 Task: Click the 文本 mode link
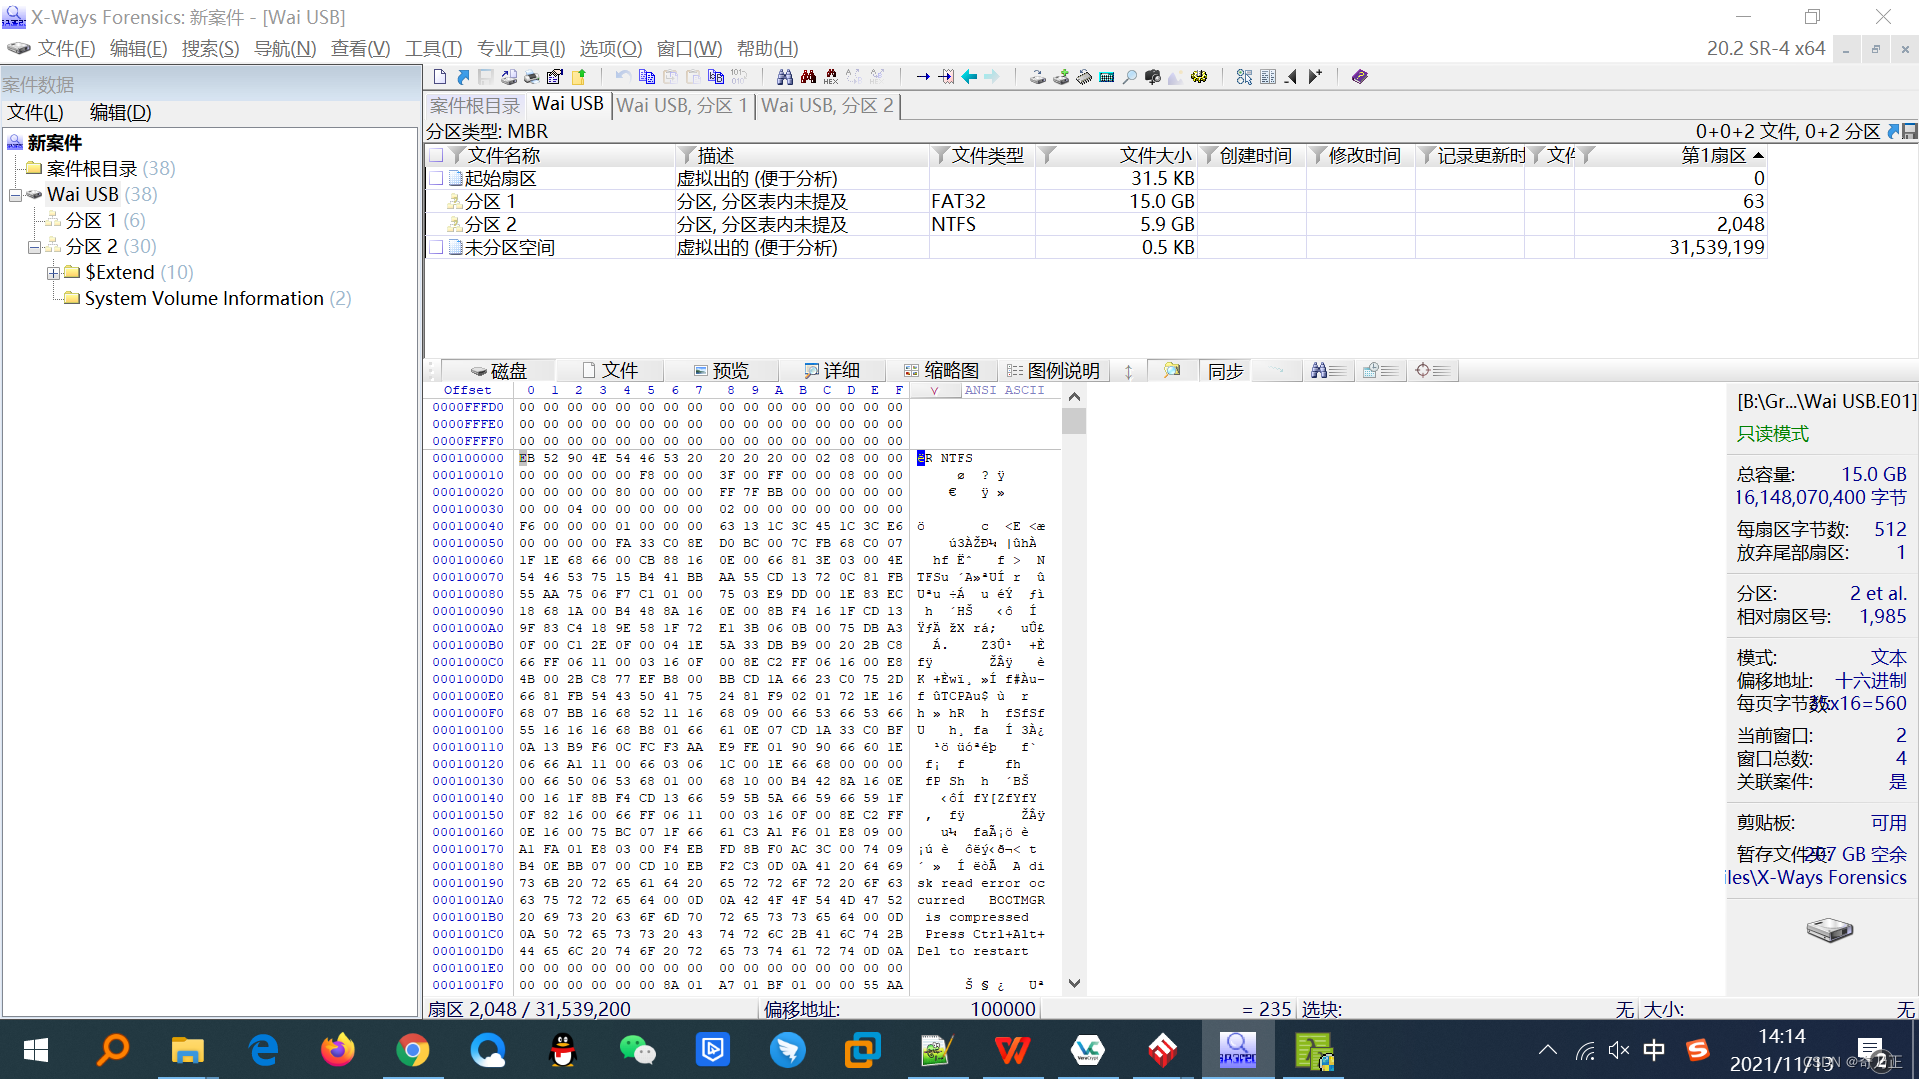(1889, 658)
